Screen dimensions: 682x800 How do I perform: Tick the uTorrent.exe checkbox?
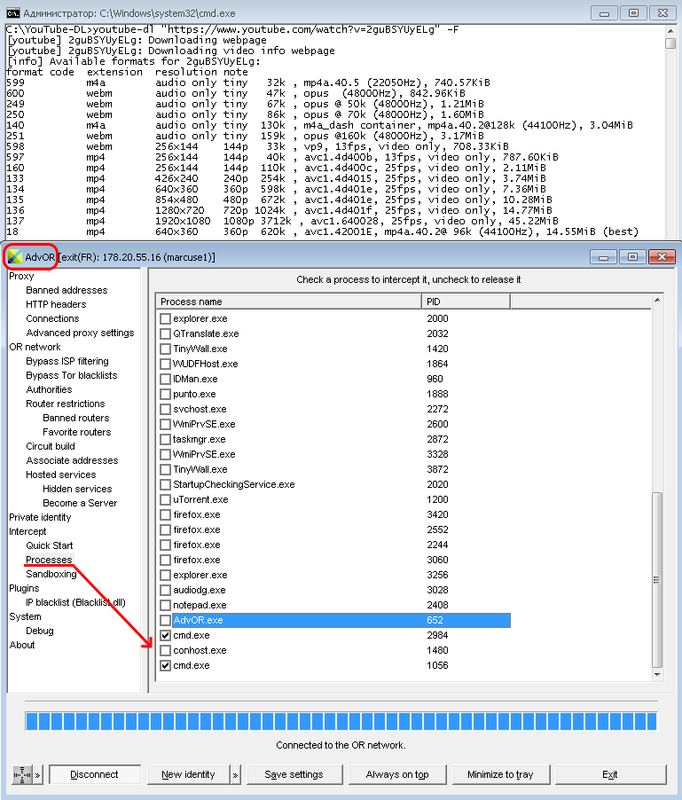165,499
